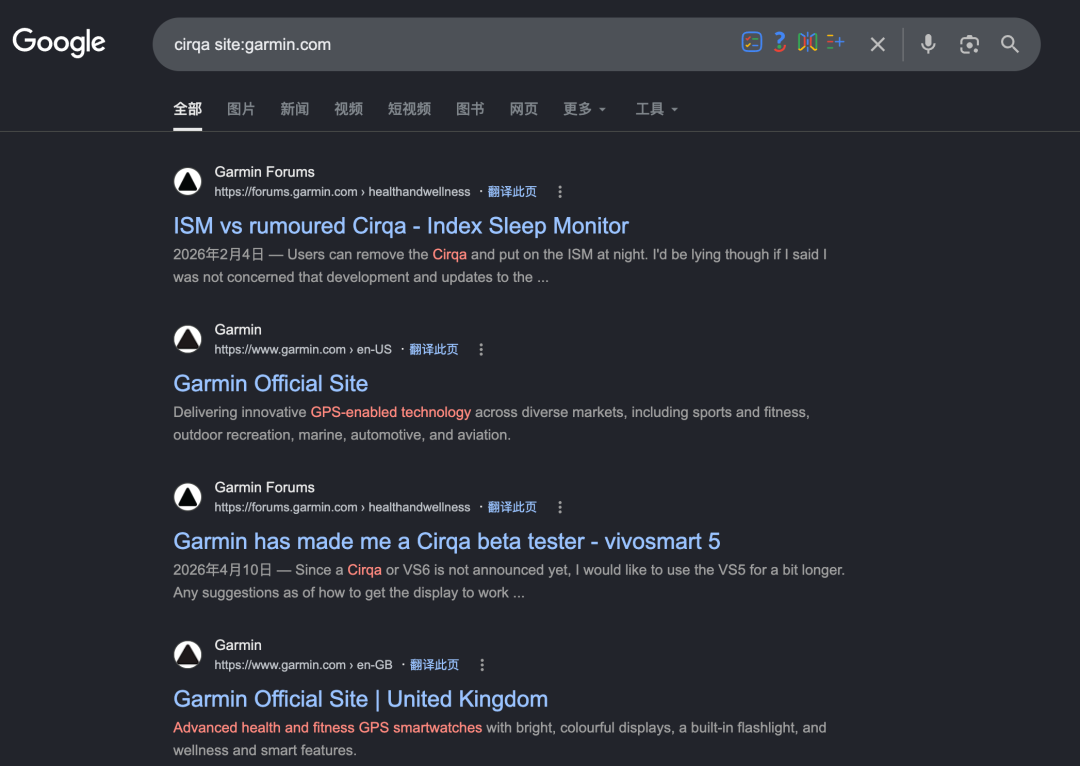Click the Google logo
The width and height of the screenshot is (1080, 766).
[x=59, y=42]
